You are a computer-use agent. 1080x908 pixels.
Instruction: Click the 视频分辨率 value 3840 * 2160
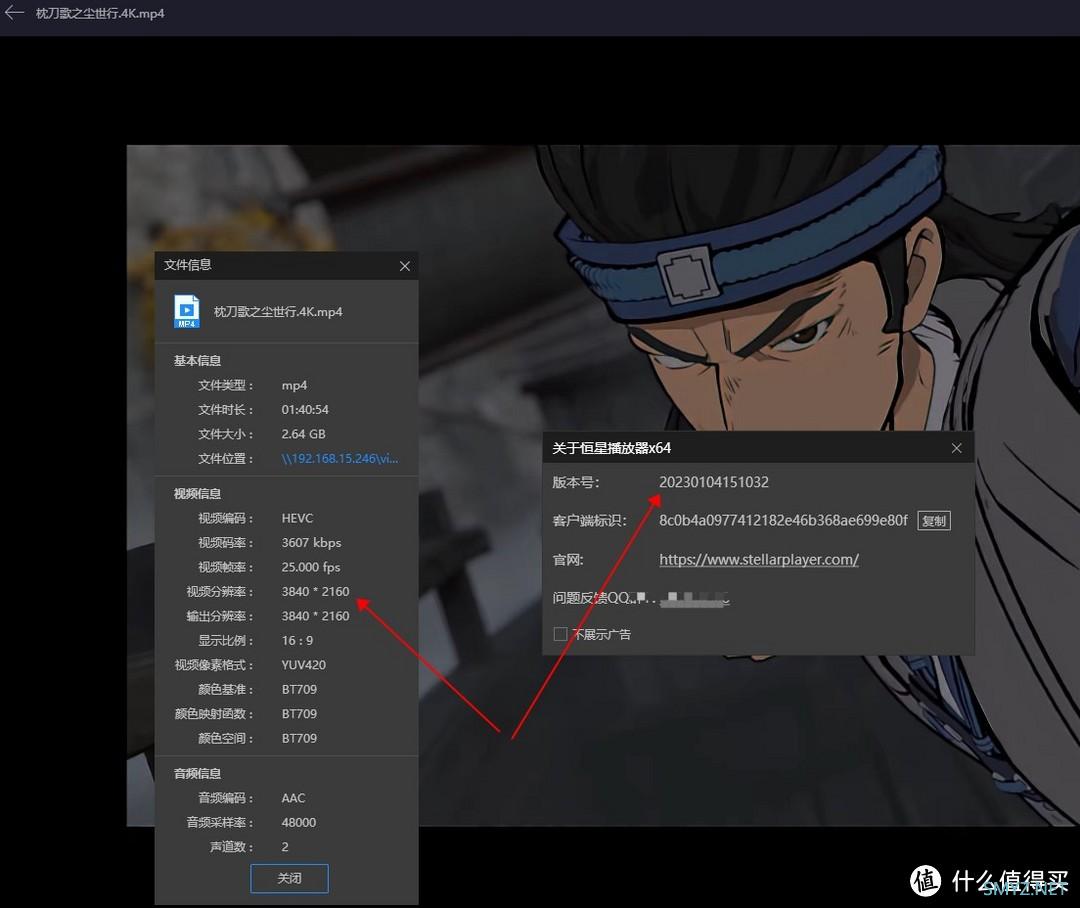315,592
